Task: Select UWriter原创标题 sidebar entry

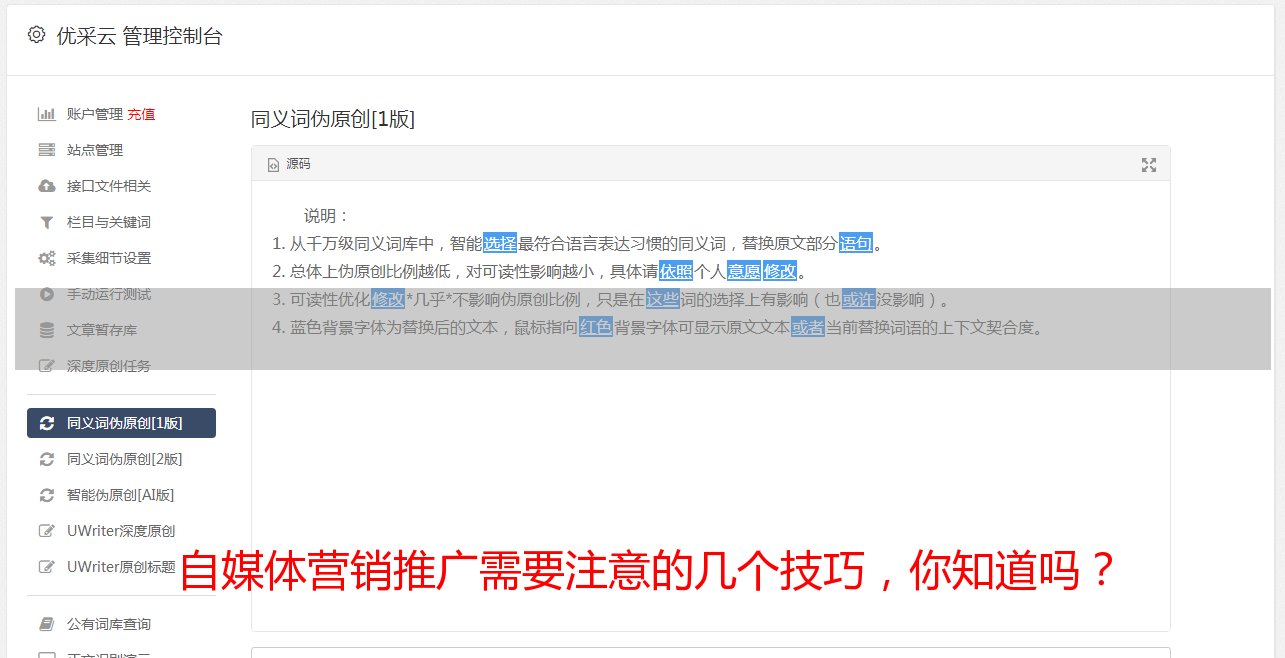Action: [121, 567]
